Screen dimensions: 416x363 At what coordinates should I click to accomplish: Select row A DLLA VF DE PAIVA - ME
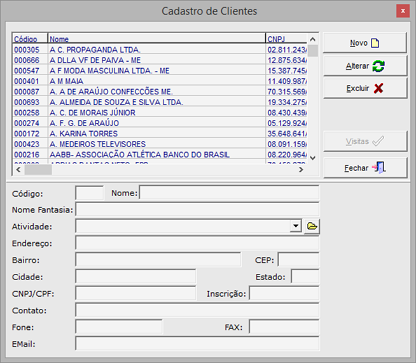pos(160,60)
